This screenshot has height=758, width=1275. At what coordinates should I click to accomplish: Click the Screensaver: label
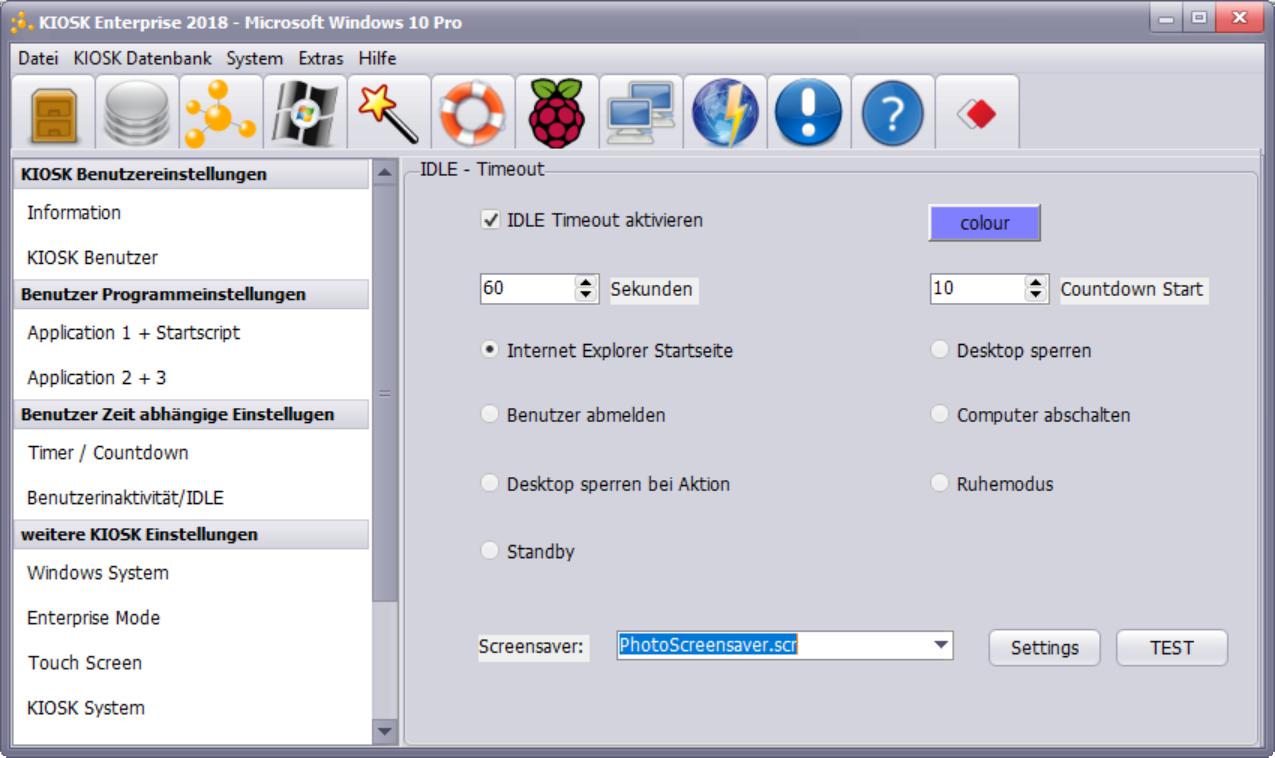click(x=533, y=647)
